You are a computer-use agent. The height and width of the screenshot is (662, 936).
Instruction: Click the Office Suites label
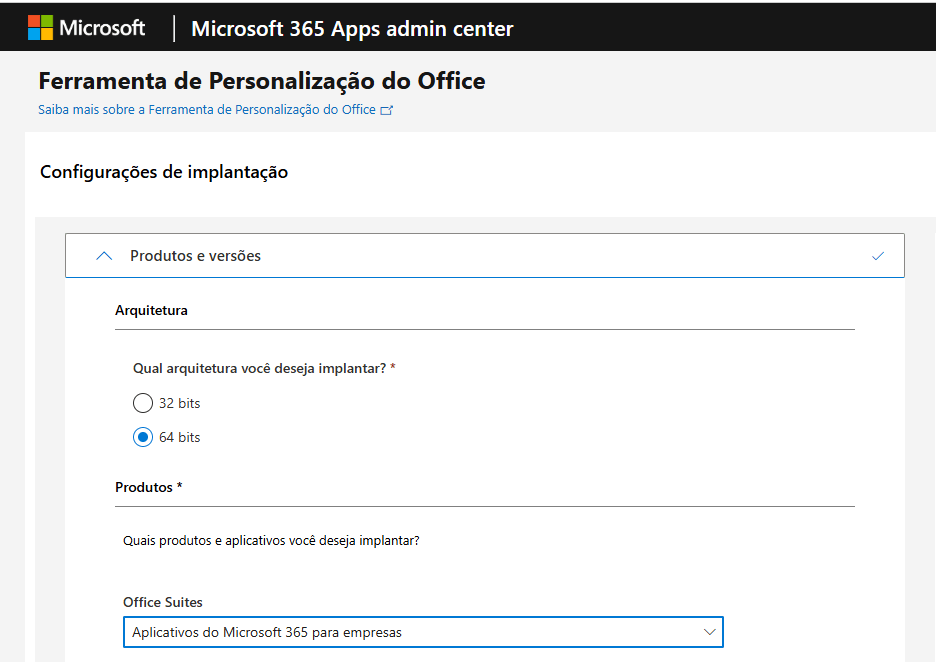(163, 602)
